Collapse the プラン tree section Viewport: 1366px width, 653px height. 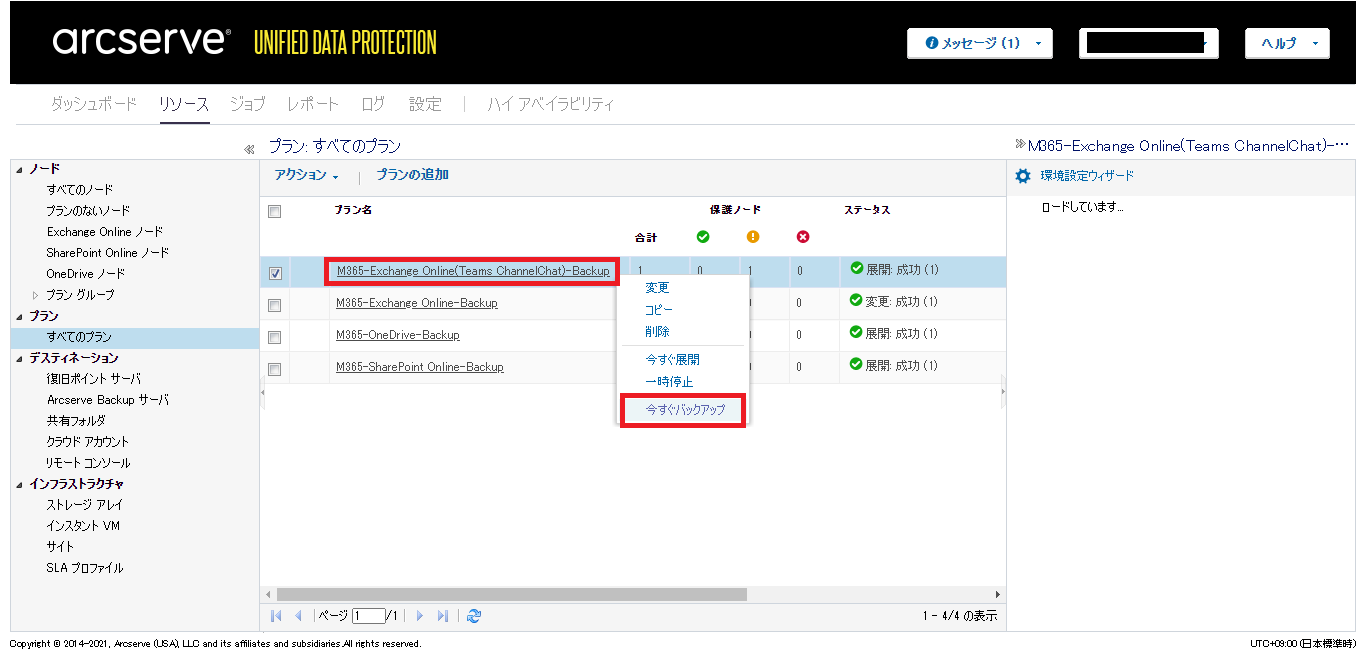20,316
